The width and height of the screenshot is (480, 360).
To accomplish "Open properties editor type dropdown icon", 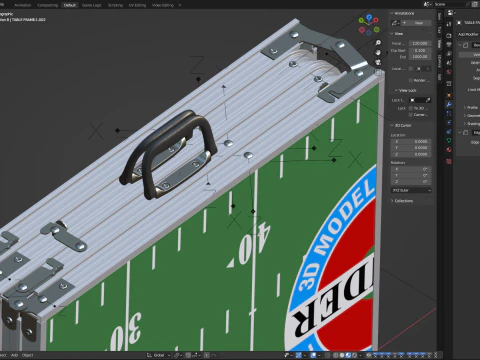I will [451, 13].
